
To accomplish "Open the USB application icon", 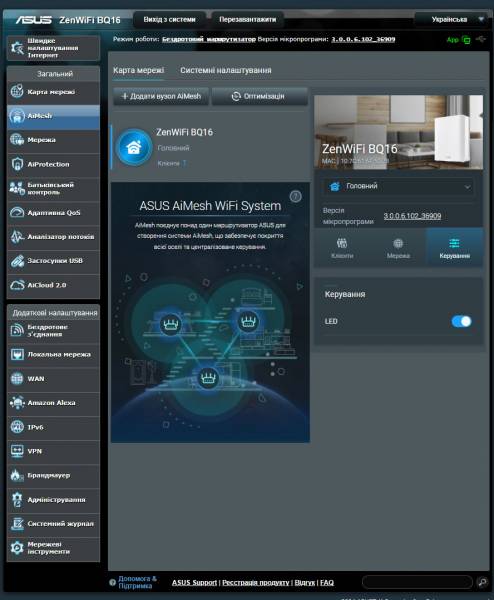I will pos(17,261).
